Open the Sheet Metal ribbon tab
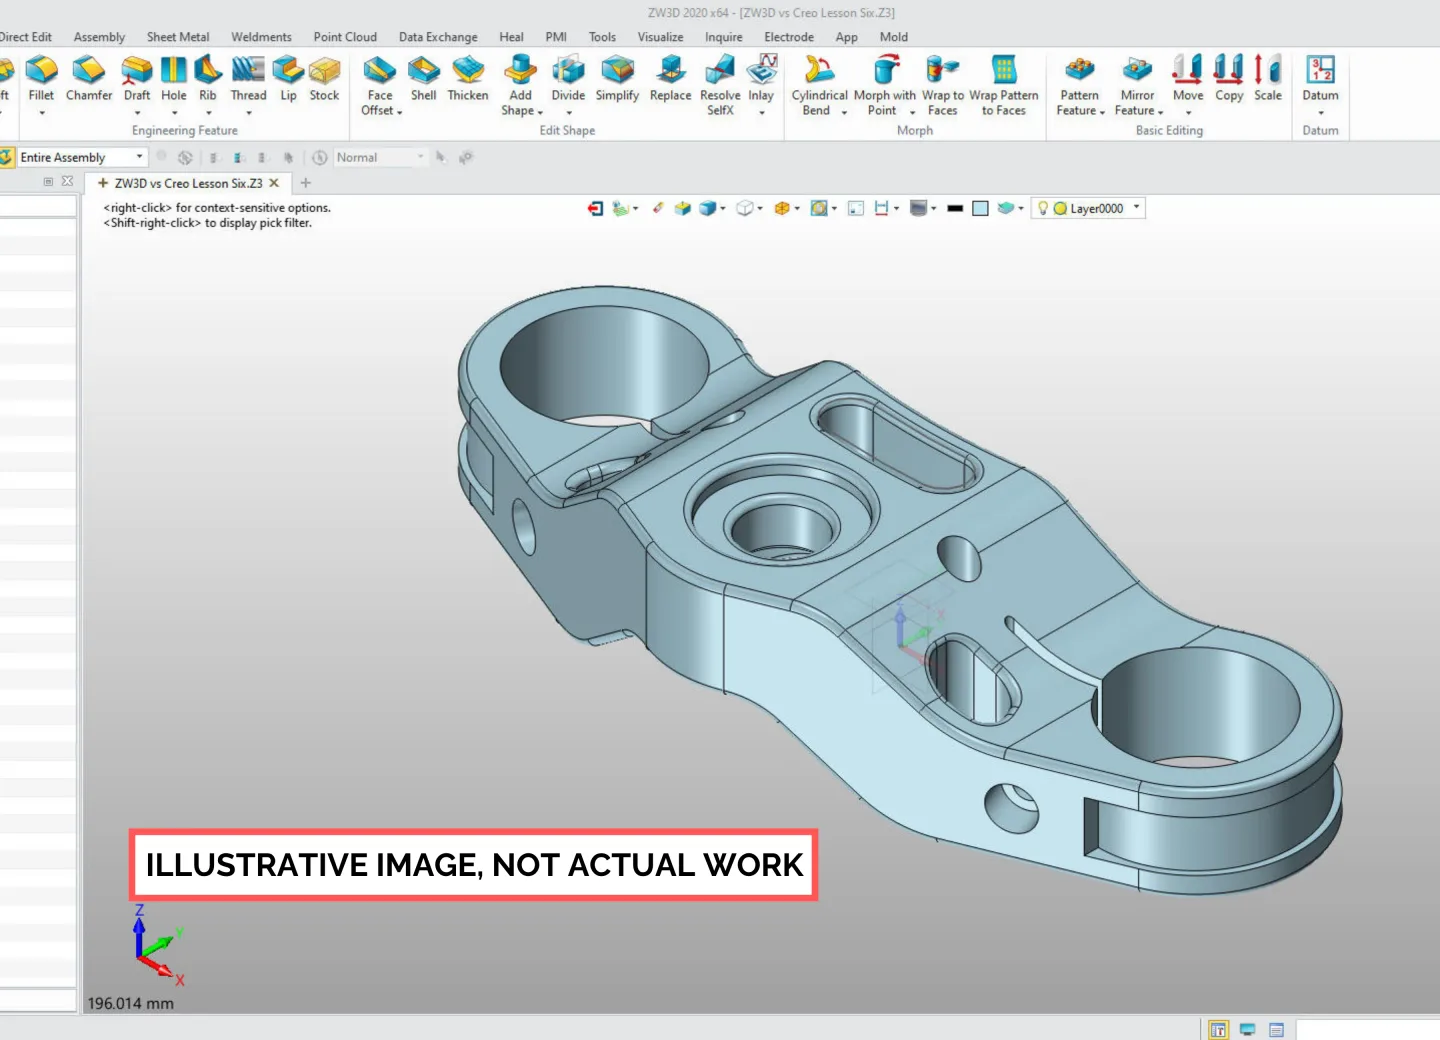Image resolution: width=1440 pixels, height=1040 pixels. tap(178, 37)
